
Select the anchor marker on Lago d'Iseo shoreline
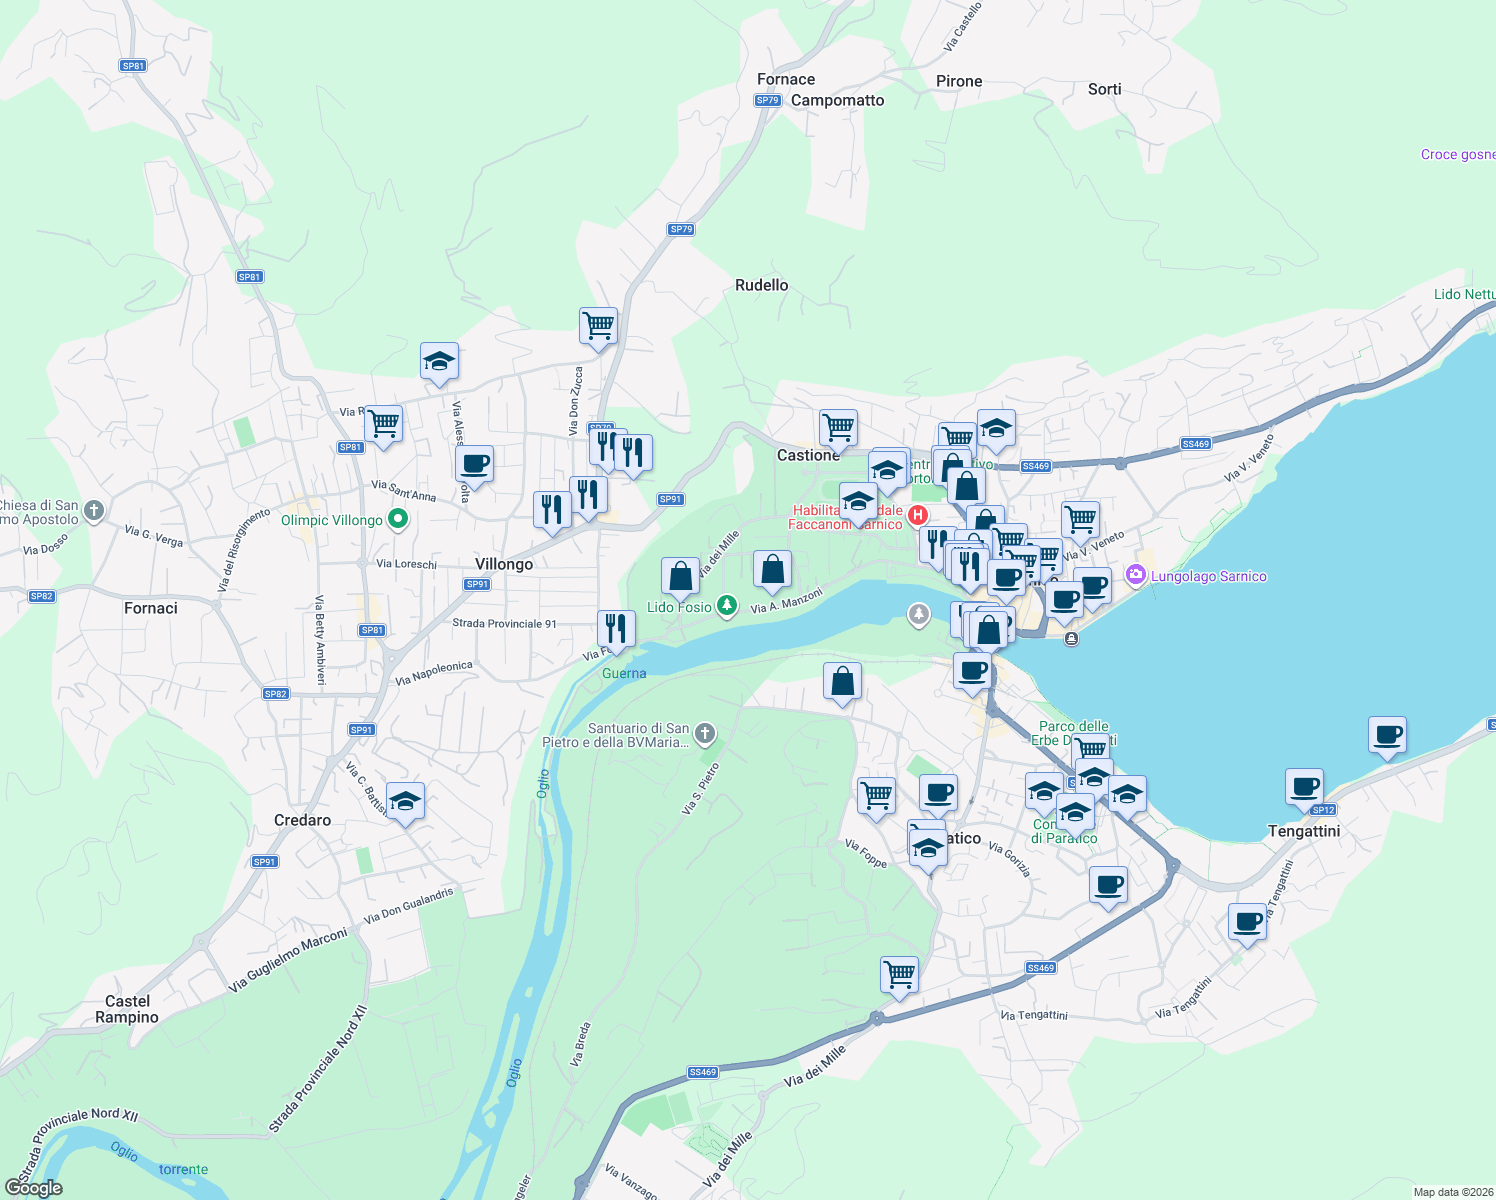[1071, 638]
